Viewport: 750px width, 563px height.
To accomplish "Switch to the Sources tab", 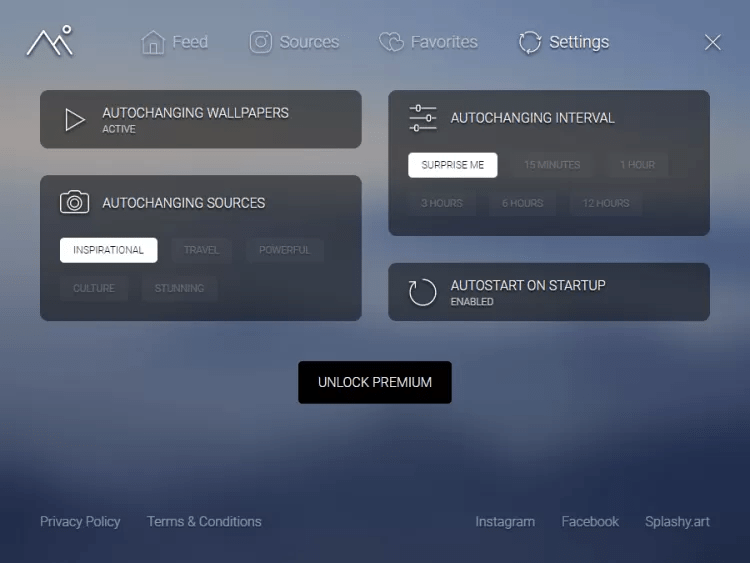I will [x=308, y=42].
